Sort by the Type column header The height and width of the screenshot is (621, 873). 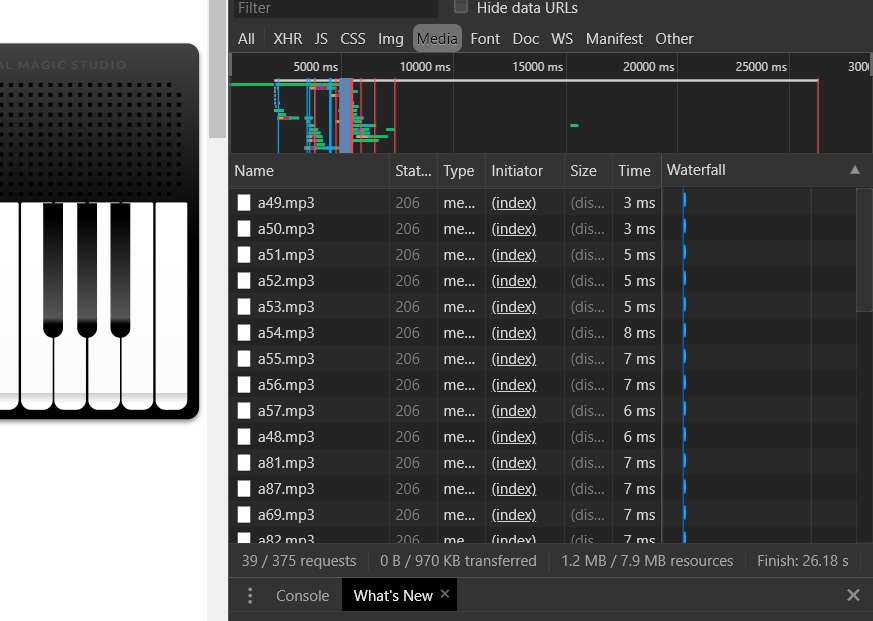[x=461, y=170]
